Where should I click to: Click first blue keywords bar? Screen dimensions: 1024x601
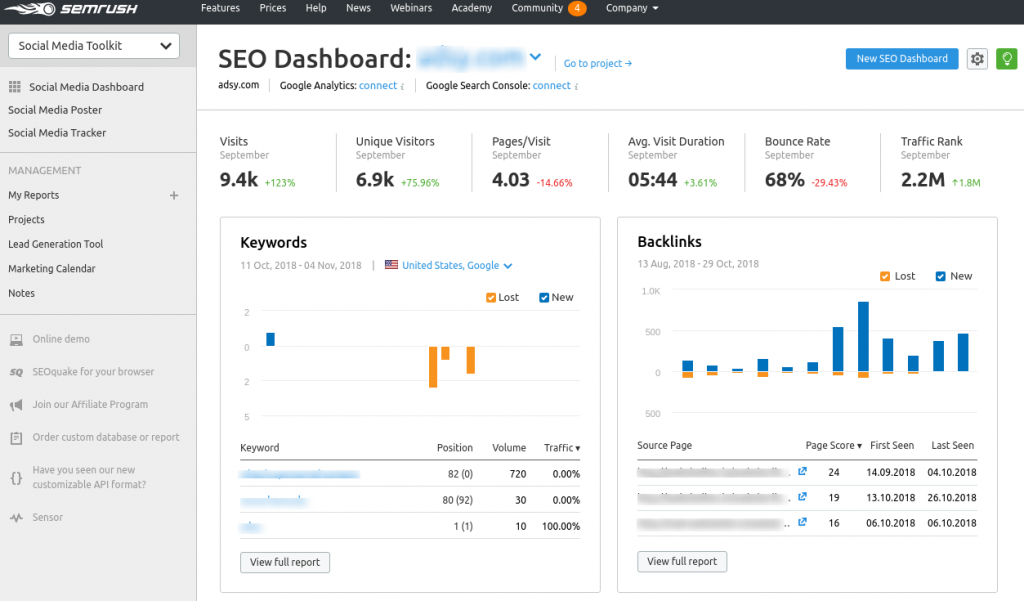click(270, 339)
